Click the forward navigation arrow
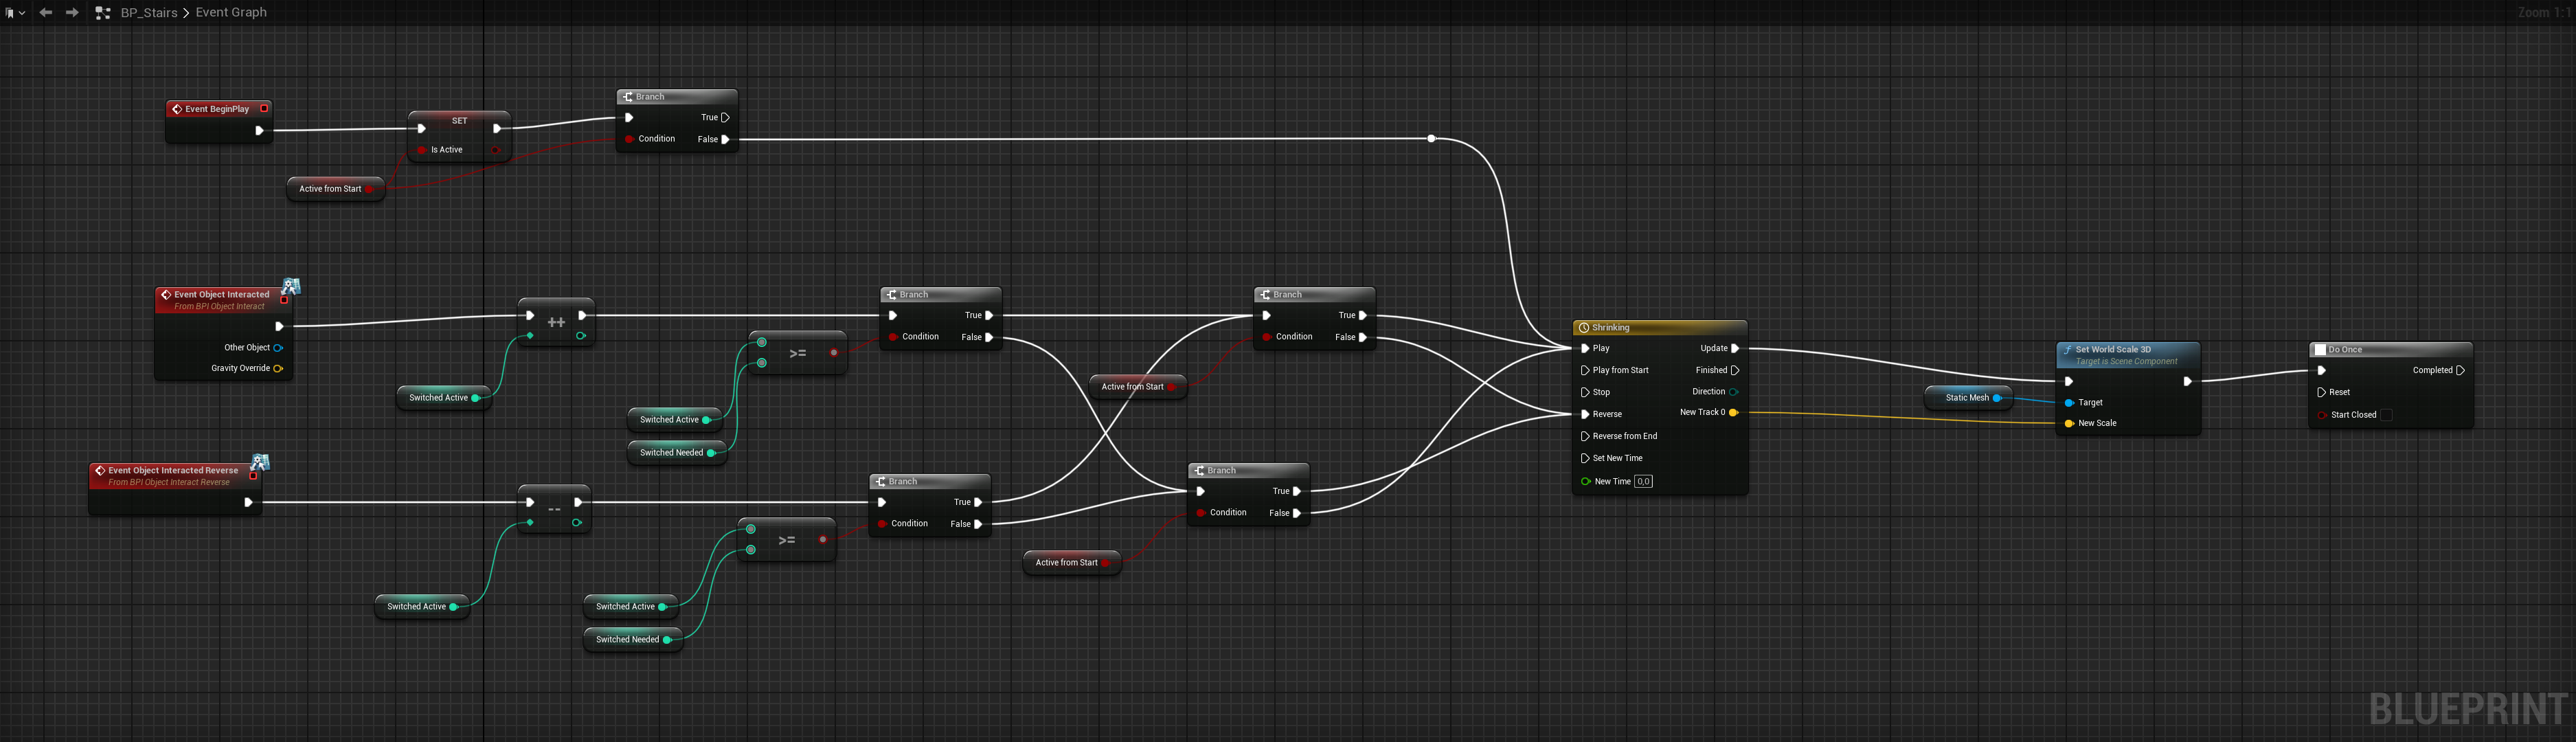2576x742 pixels. click(72, 13)
